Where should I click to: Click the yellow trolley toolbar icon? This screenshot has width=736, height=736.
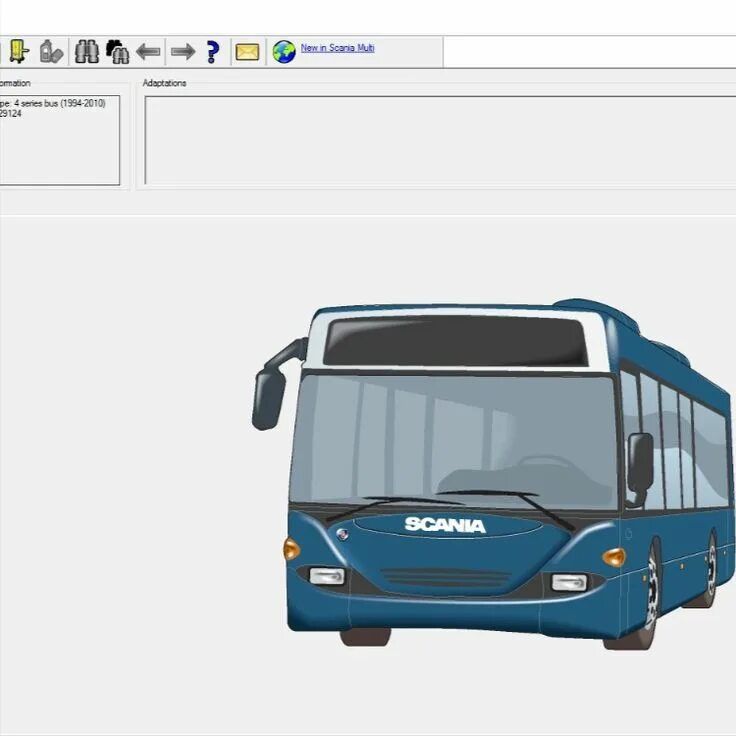tap(19, 51)
